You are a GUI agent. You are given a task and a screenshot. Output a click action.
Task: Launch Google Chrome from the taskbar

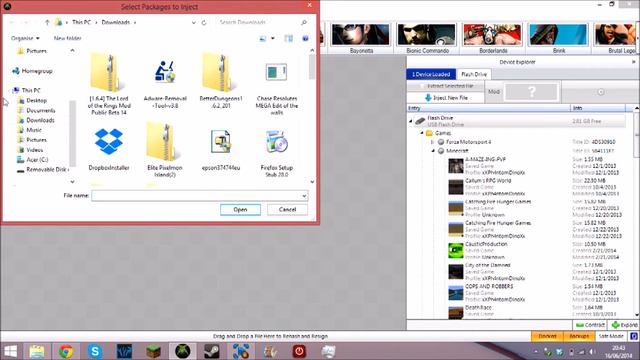pos(66,351)
